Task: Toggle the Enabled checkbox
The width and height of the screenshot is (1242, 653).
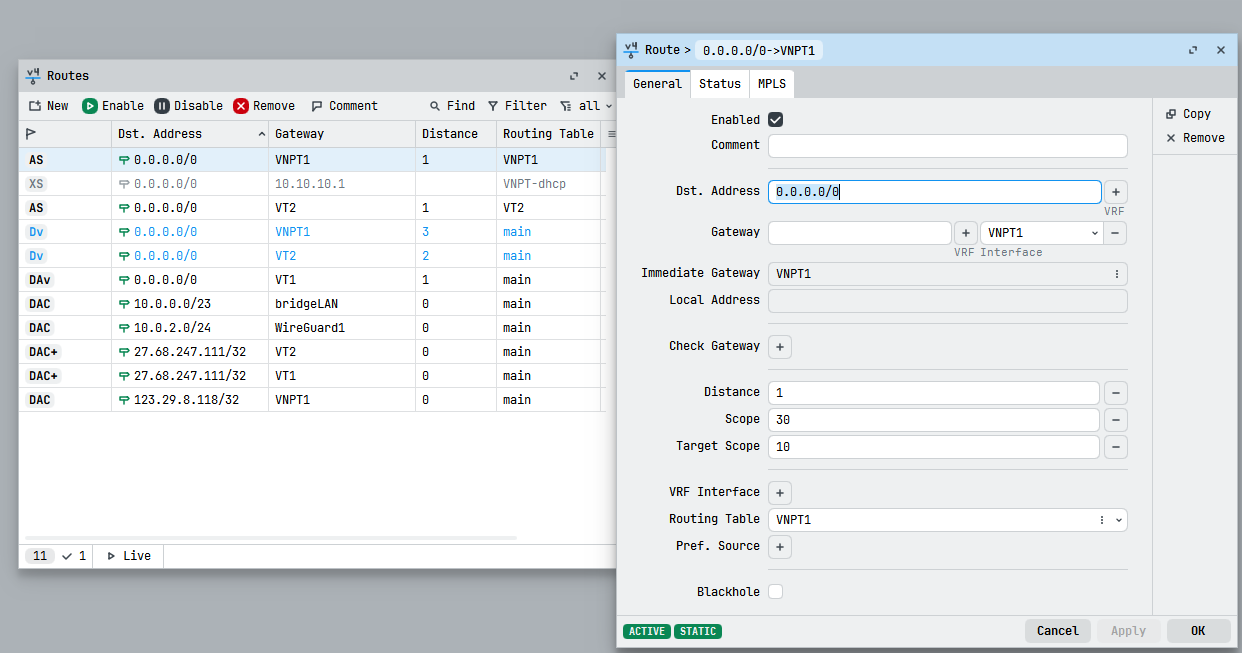Action: (775, 120)
